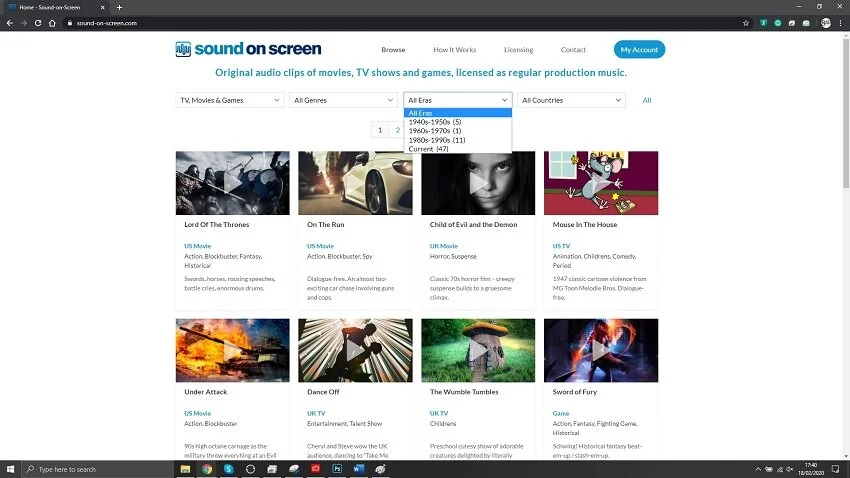Open the Sword of Fury title

pyautogui.click(x=574, y=392)
